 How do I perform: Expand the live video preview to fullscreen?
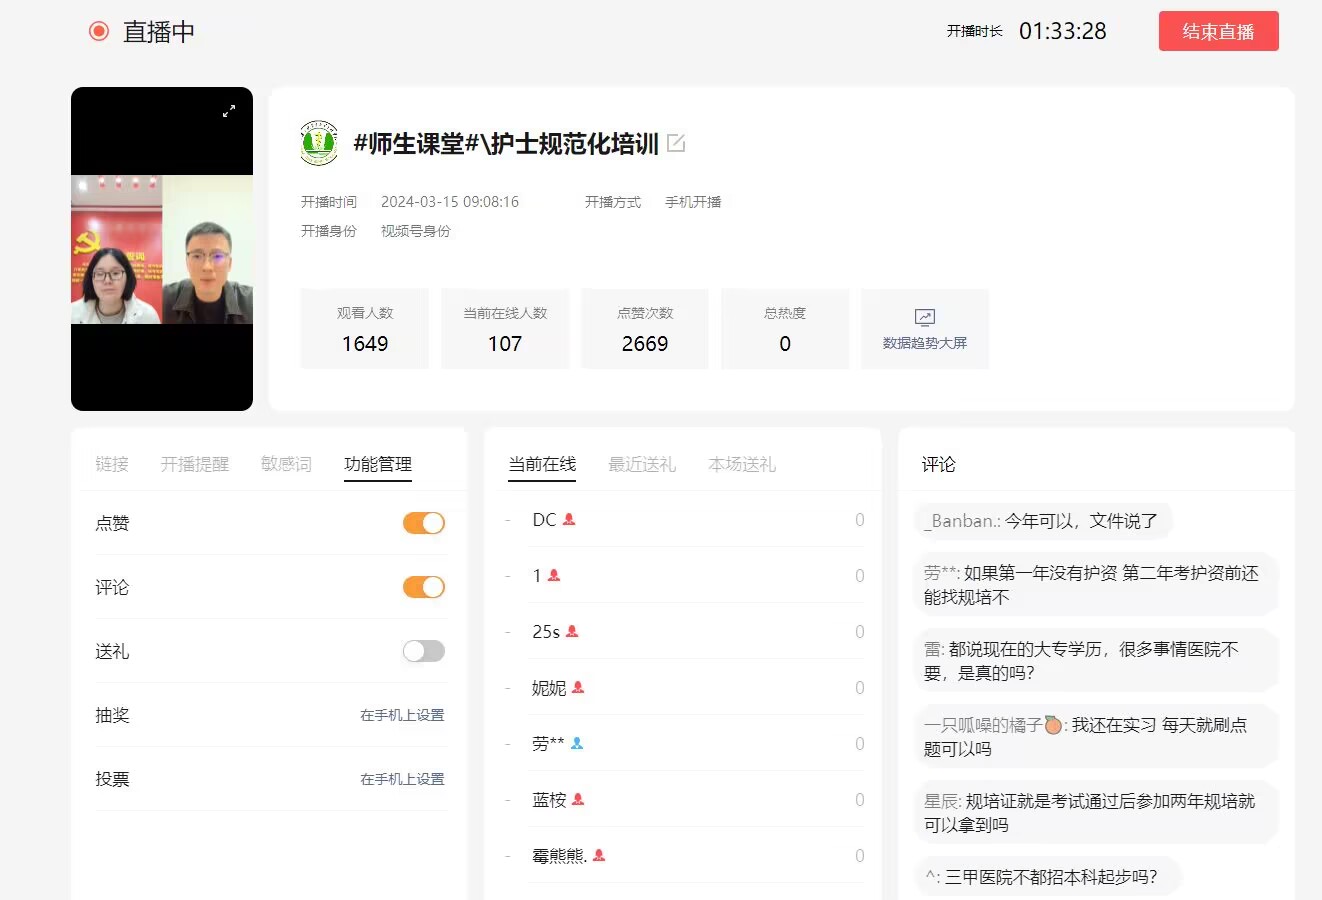click(x=229, y=111)
